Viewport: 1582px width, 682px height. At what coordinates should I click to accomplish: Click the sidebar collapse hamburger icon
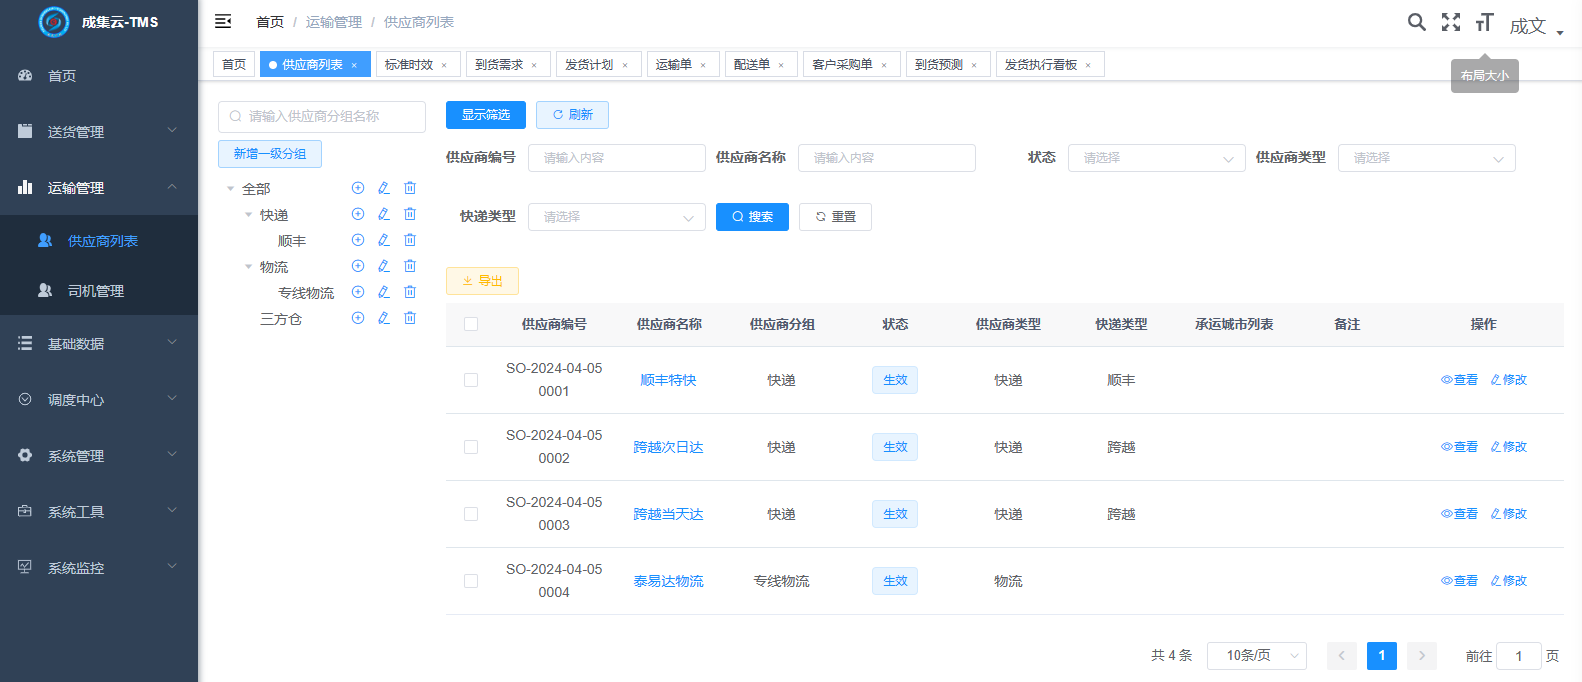pyautogui.click(x=223, y=21)
